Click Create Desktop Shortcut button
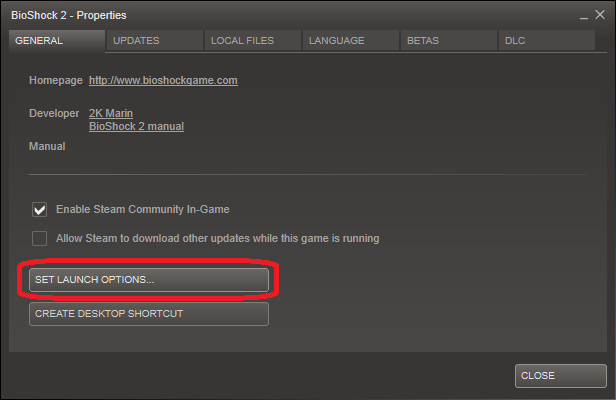The image size is (616, 400). pos(149,314)
